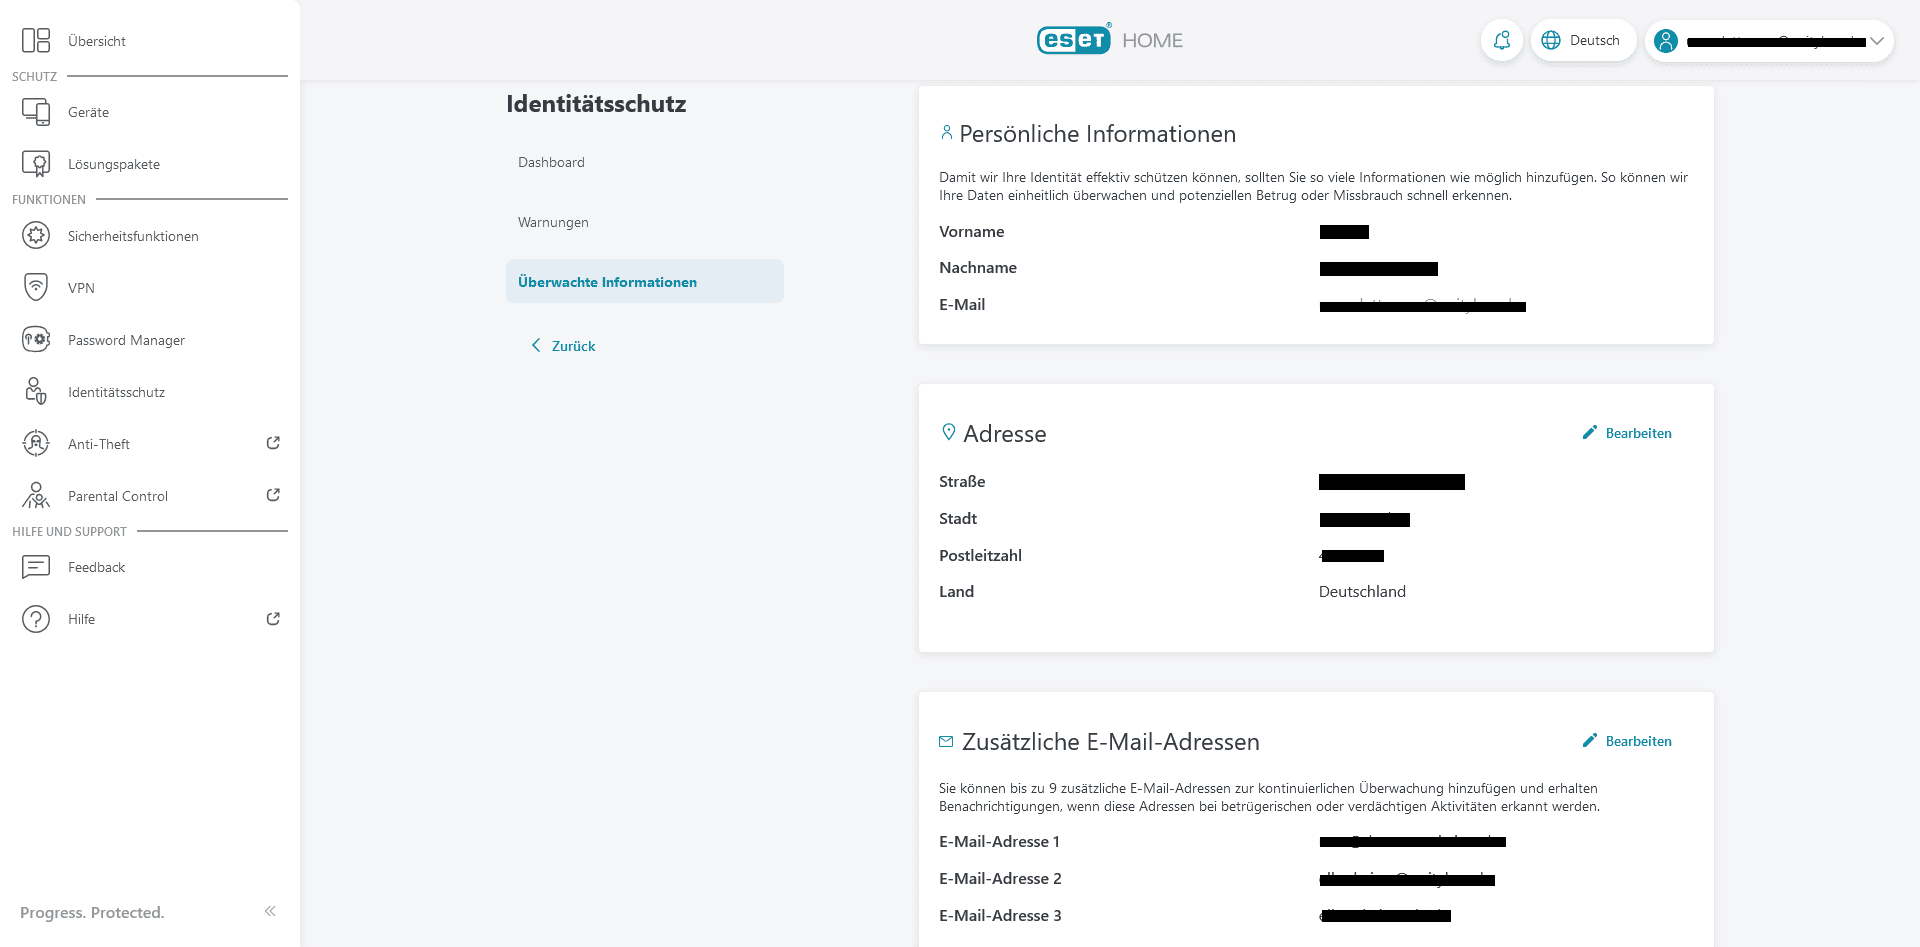Open the Deutsch language selector

tap(1582, 41)
